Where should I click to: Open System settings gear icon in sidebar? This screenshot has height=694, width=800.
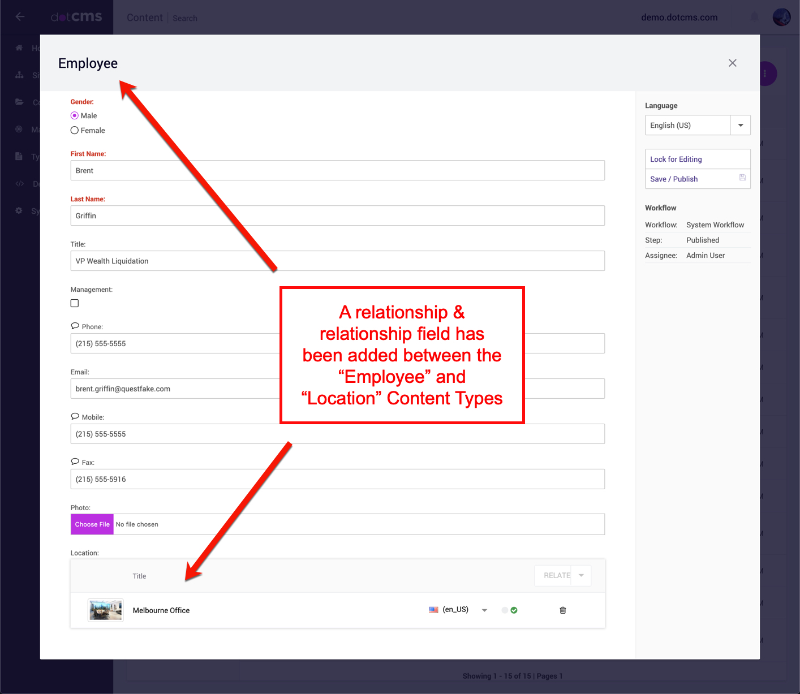tap(18, 210)
